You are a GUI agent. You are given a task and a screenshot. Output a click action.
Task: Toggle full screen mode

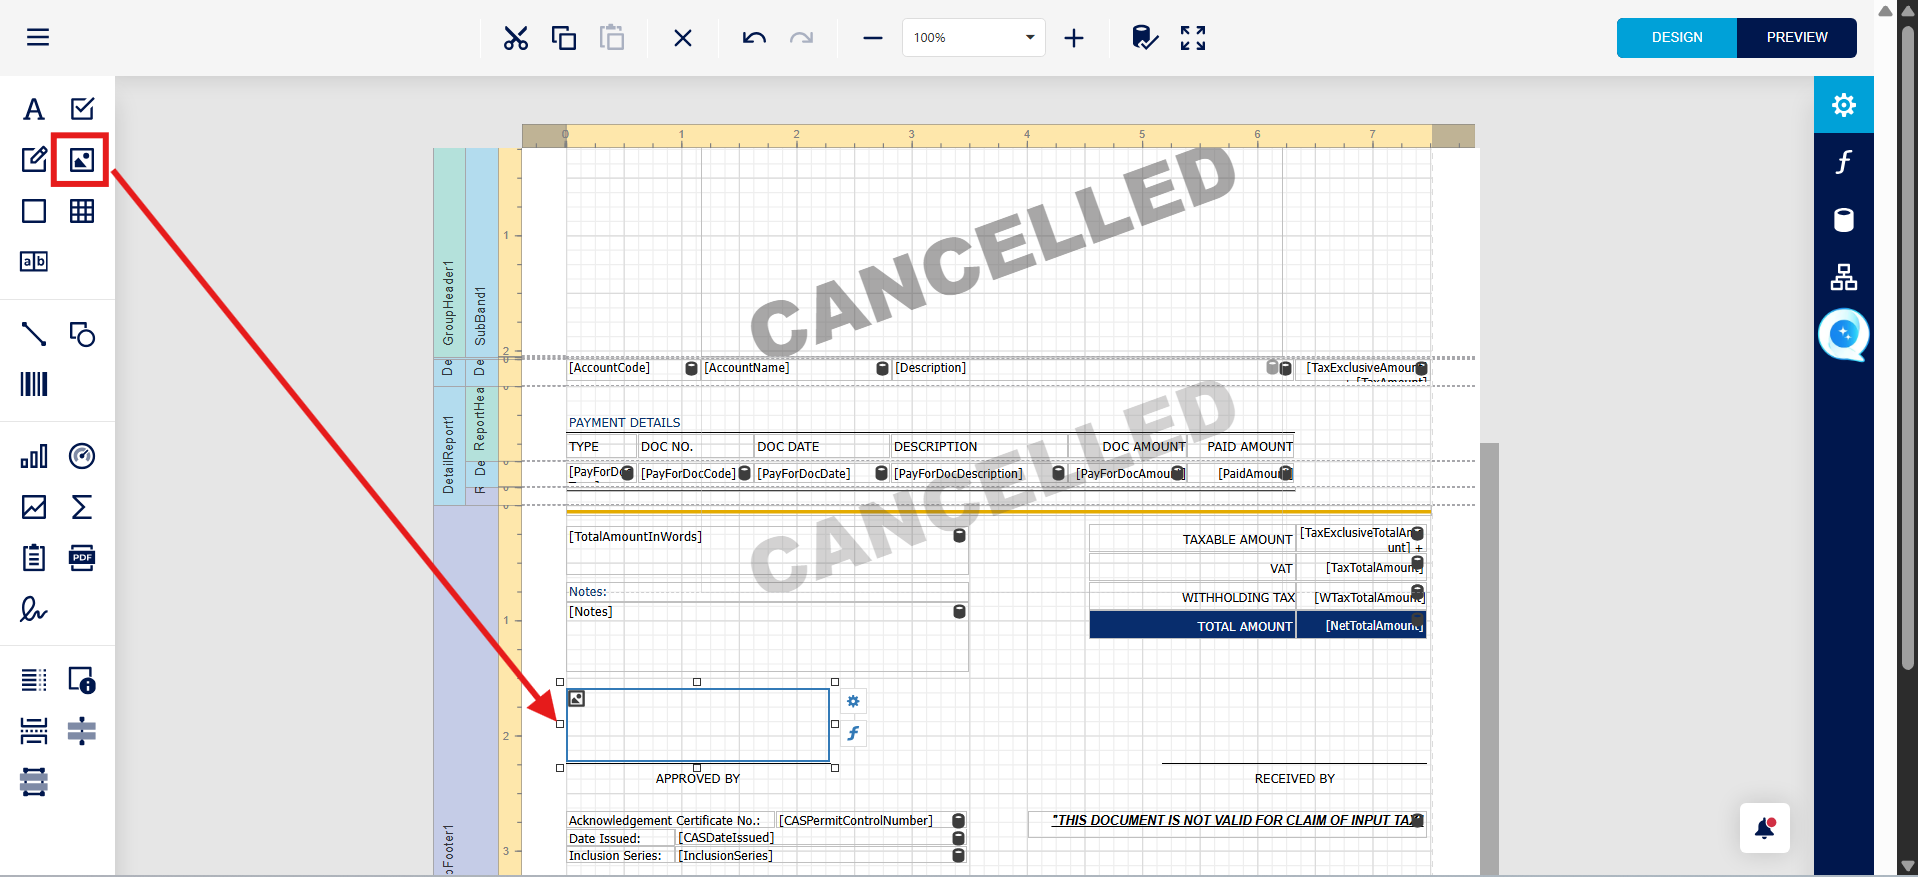[1193, 38]
